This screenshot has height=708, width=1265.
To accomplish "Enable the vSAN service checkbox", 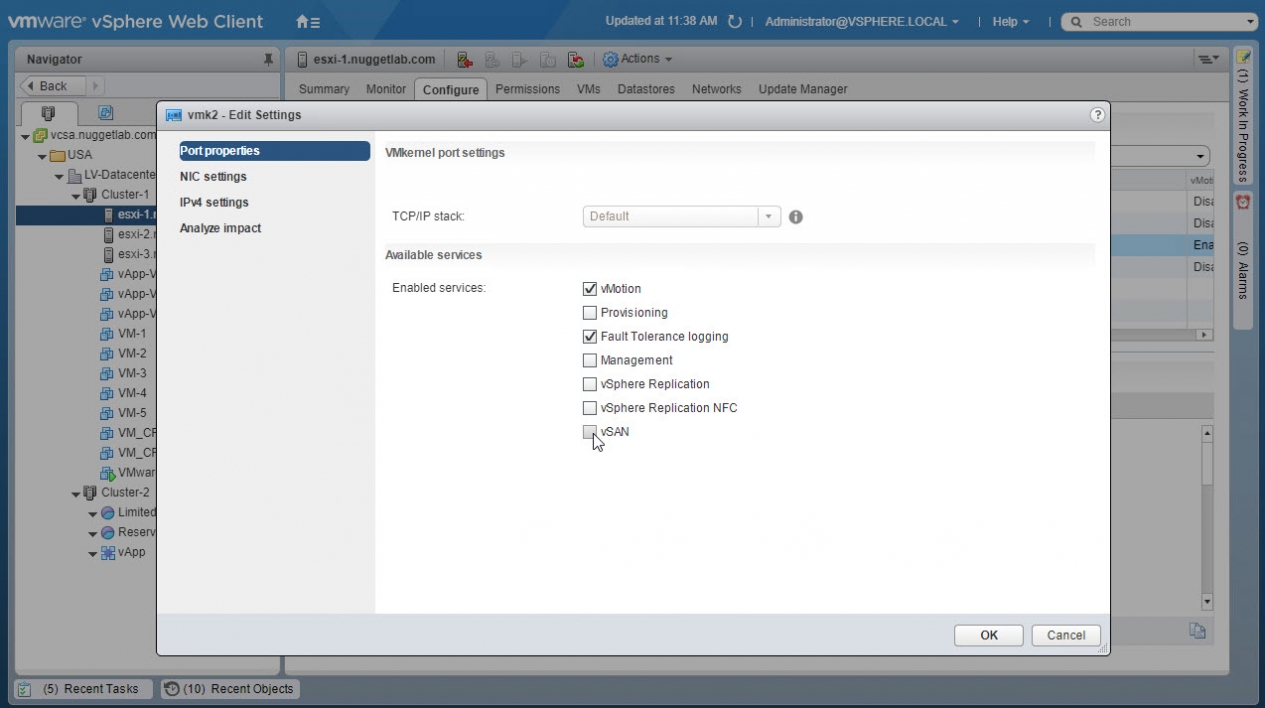I will (590, 432).
